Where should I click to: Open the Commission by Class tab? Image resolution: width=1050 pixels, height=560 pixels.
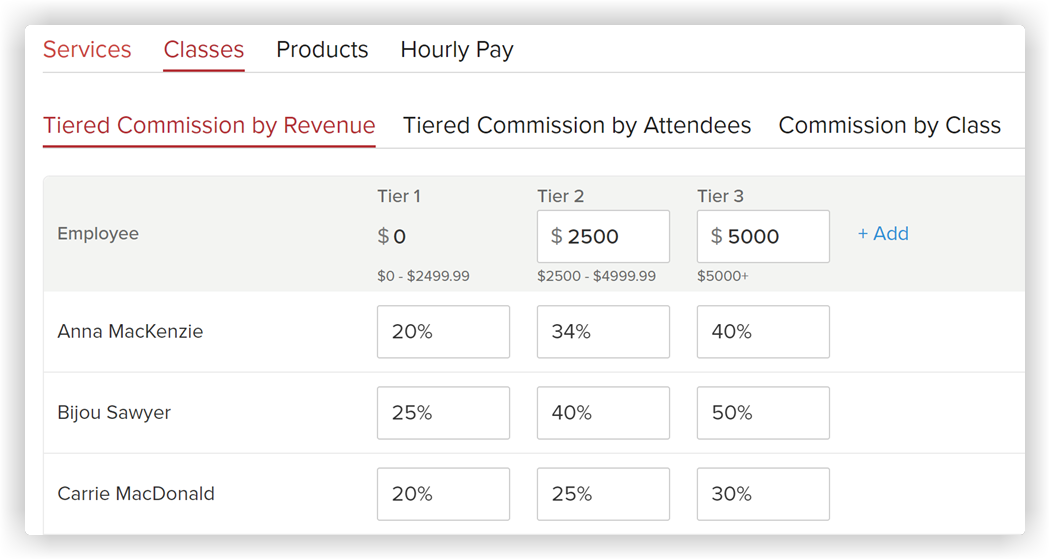[x=889, y=125]
